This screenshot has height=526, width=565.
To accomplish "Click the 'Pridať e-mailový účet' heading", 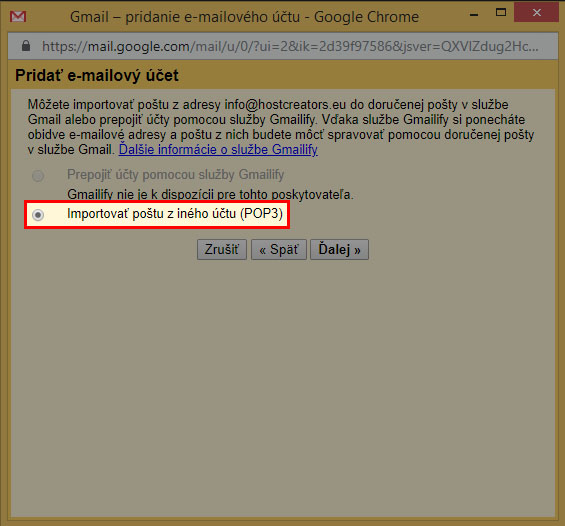I will point(97,76).
